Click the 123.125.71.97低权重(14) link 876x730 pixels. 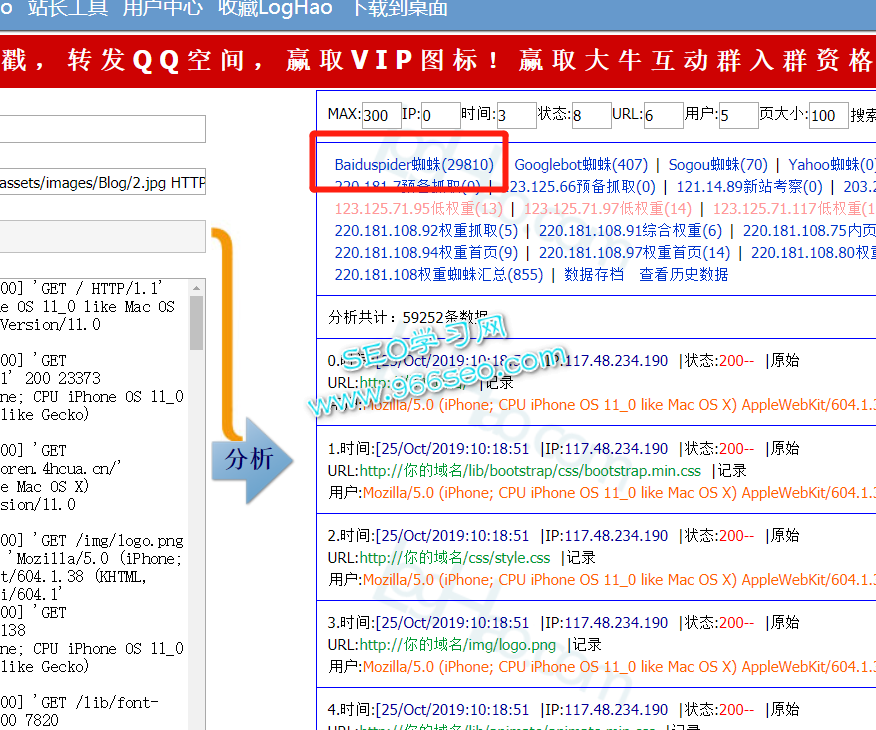608,208
